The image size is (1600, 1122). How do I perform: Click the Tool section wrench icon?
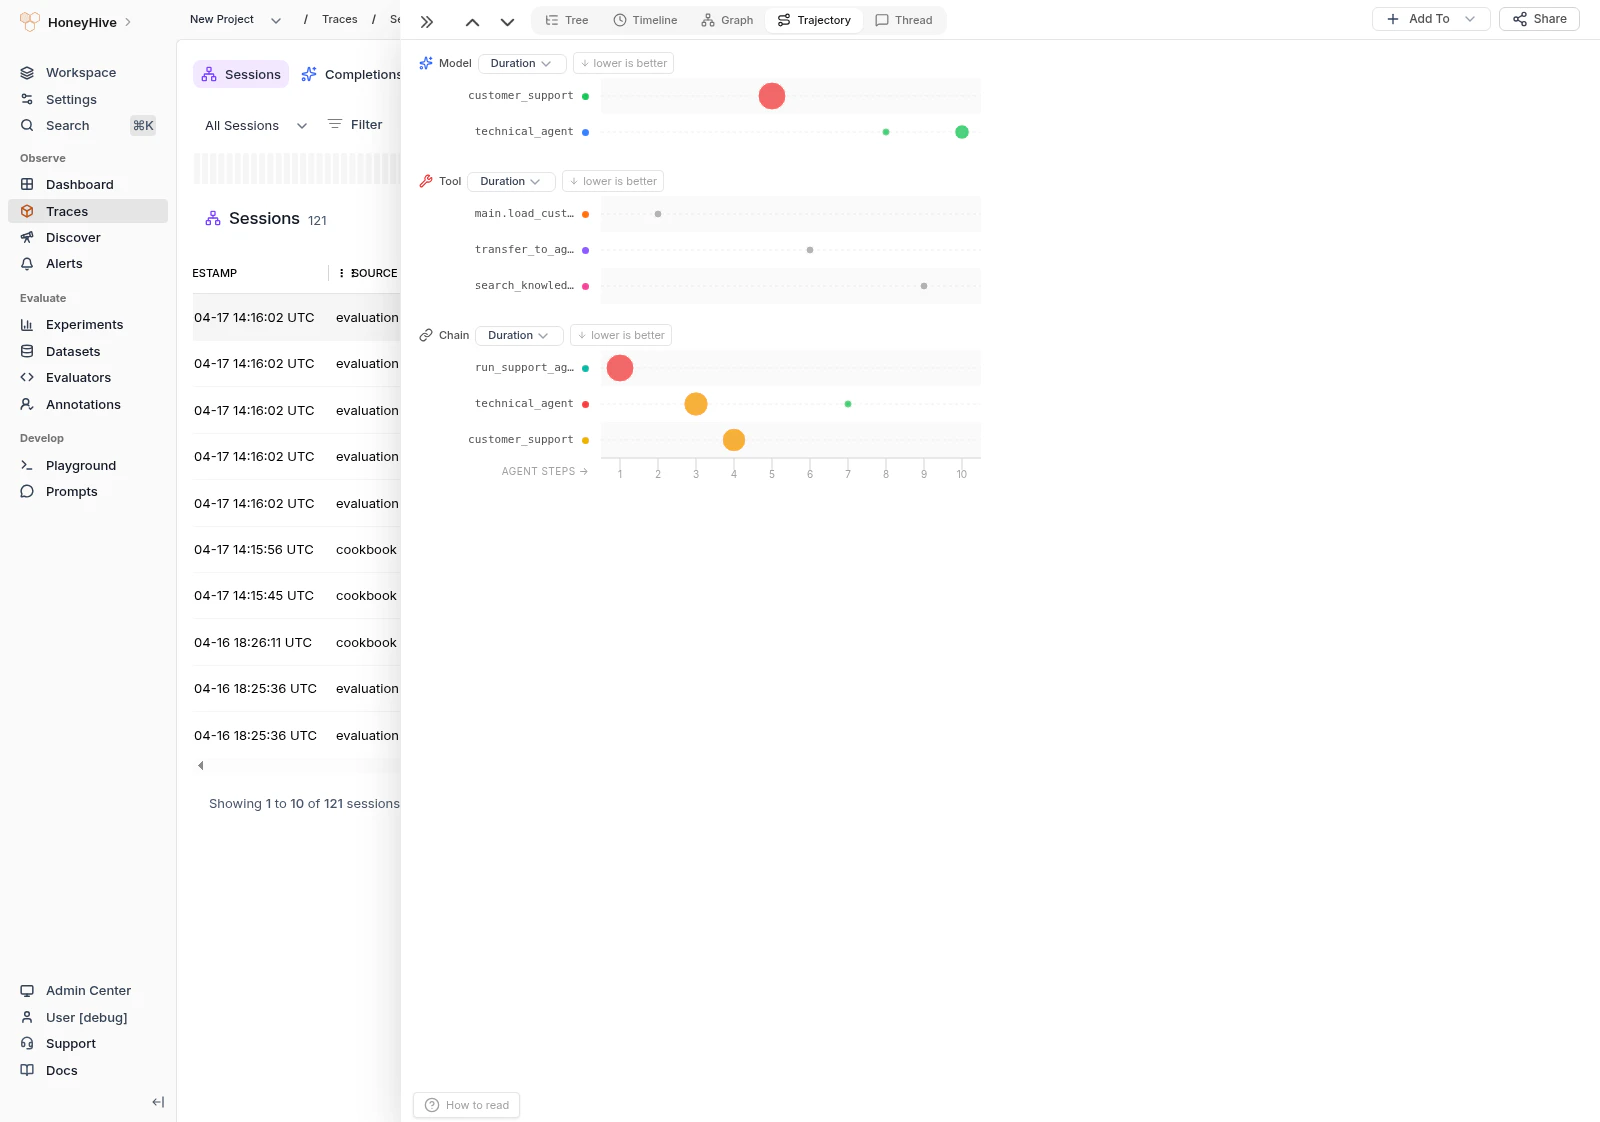[x=426, y=181]
